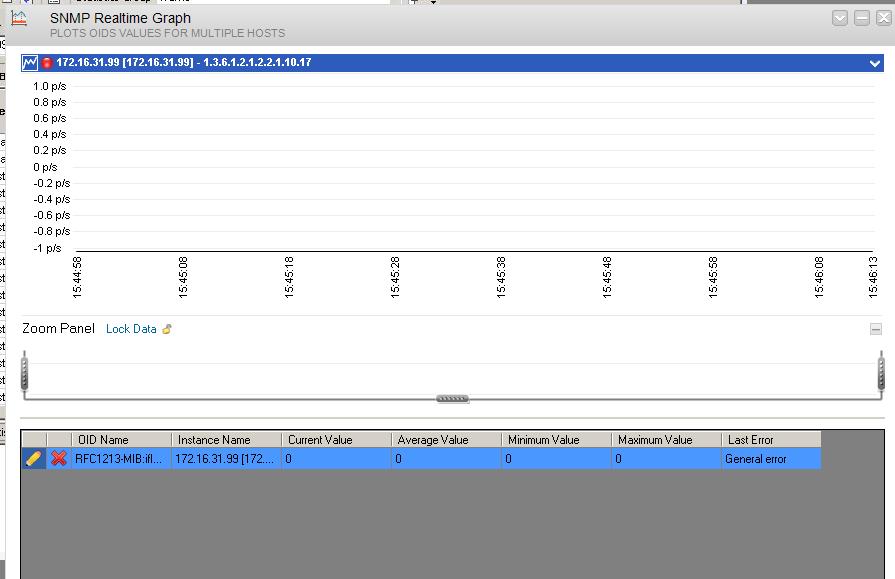This screenshot has height=579, width=895.
Task: Select the 172.16.31.99 [172.... instance name cell
Action: coord(226,459)
